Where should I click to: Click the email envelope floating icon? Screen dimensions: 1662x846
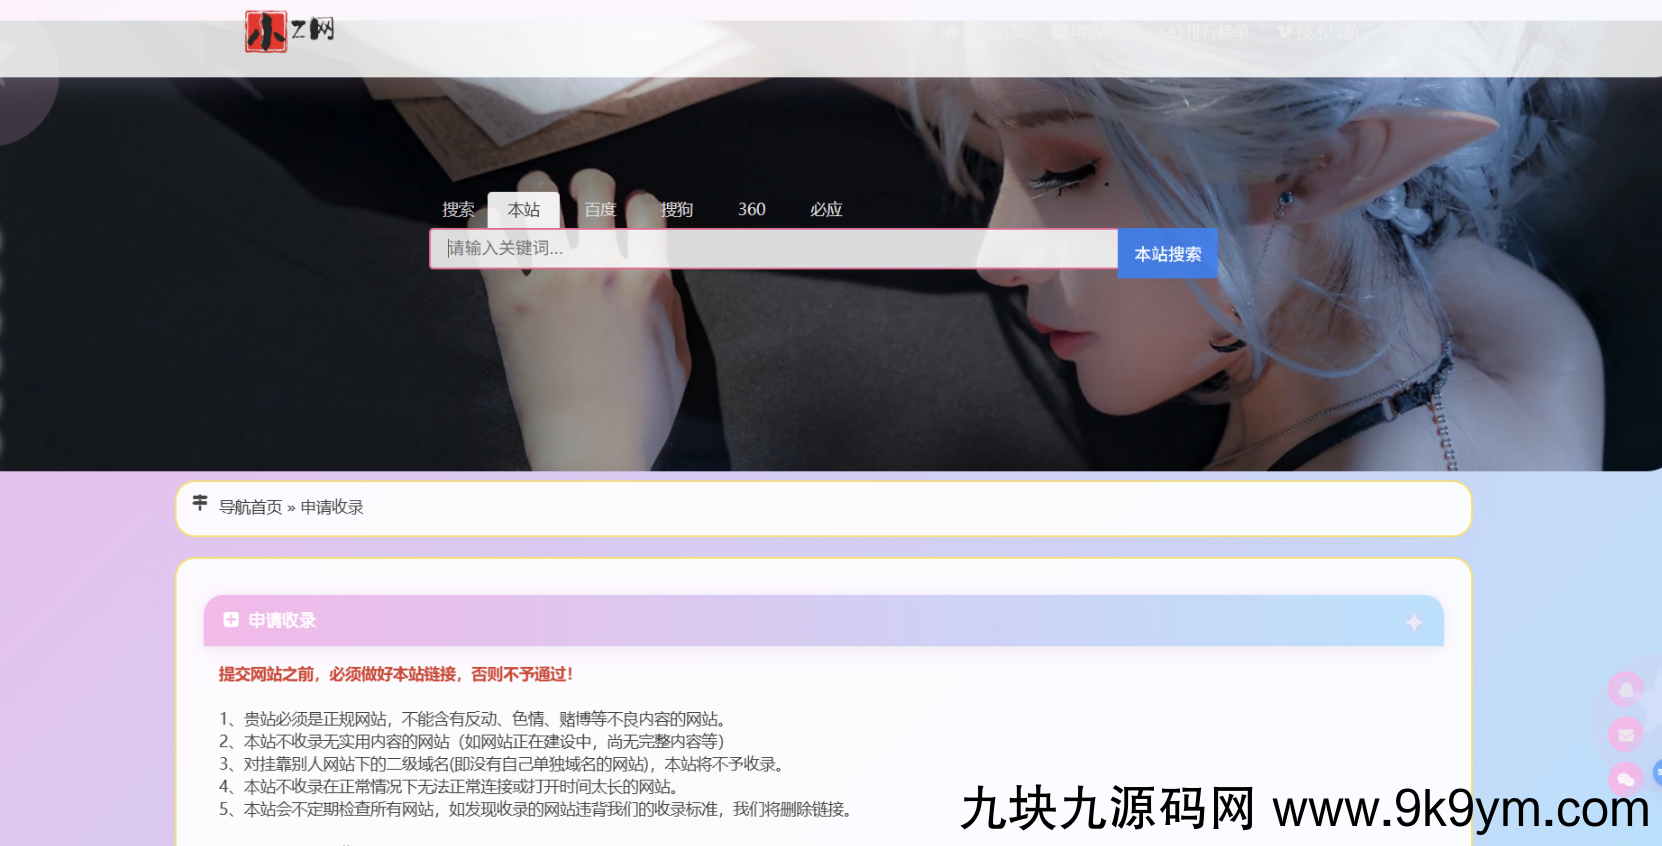click(x=1626, y=735)
